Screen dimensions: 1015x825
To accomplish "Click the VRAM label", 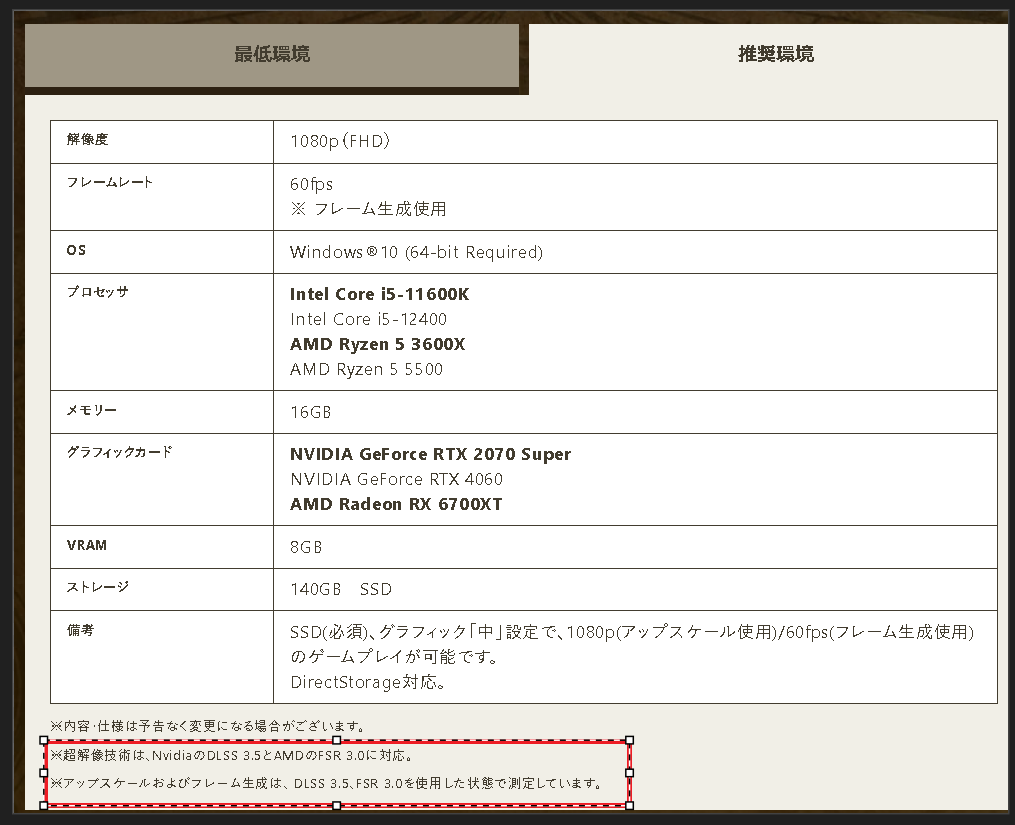I will 87,545.
